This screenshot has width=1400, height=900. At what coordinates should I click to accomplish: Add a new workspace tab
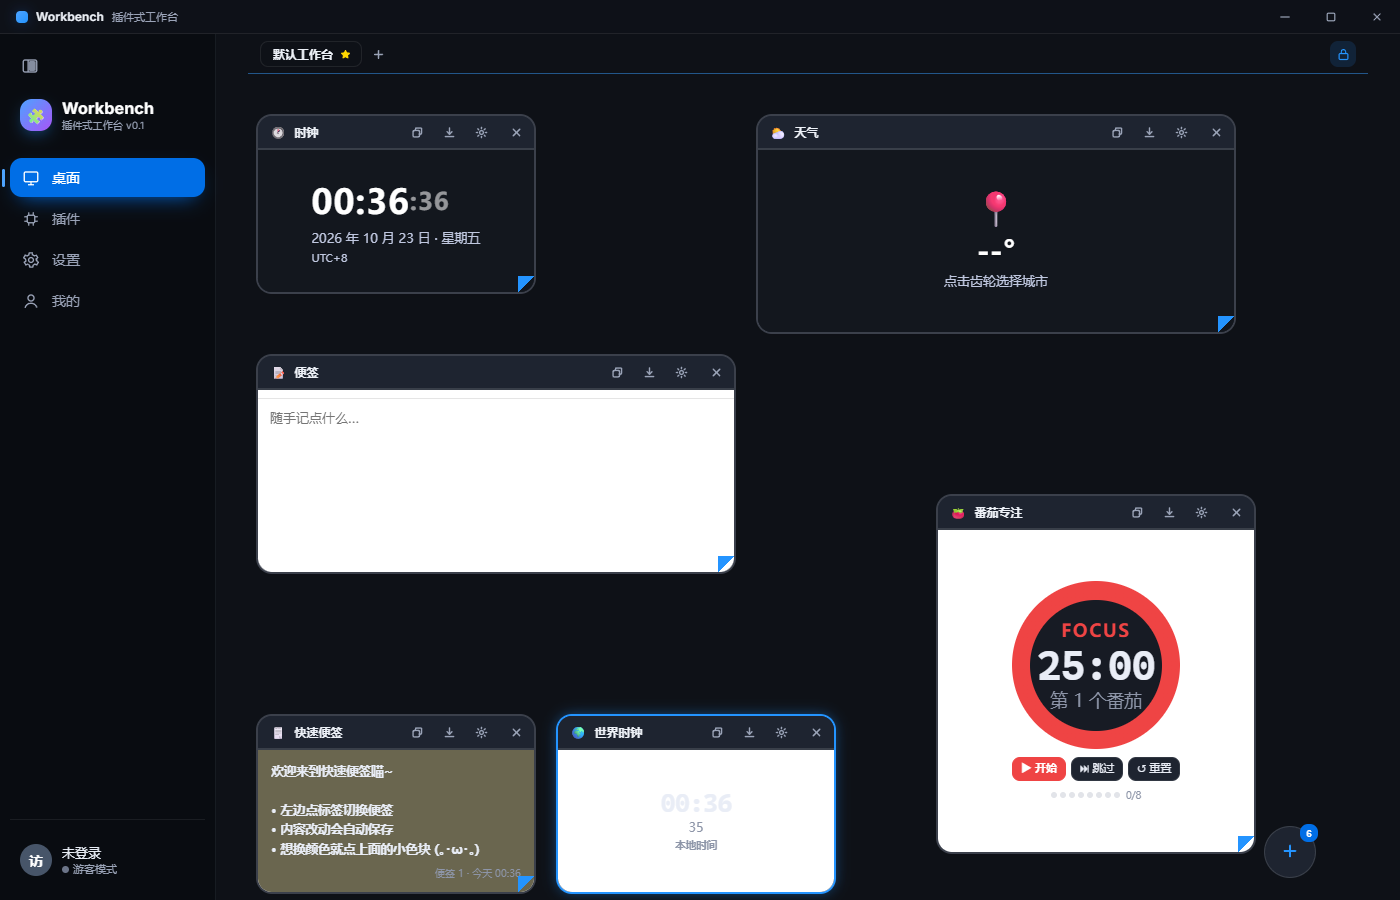[x=378, y=55]
